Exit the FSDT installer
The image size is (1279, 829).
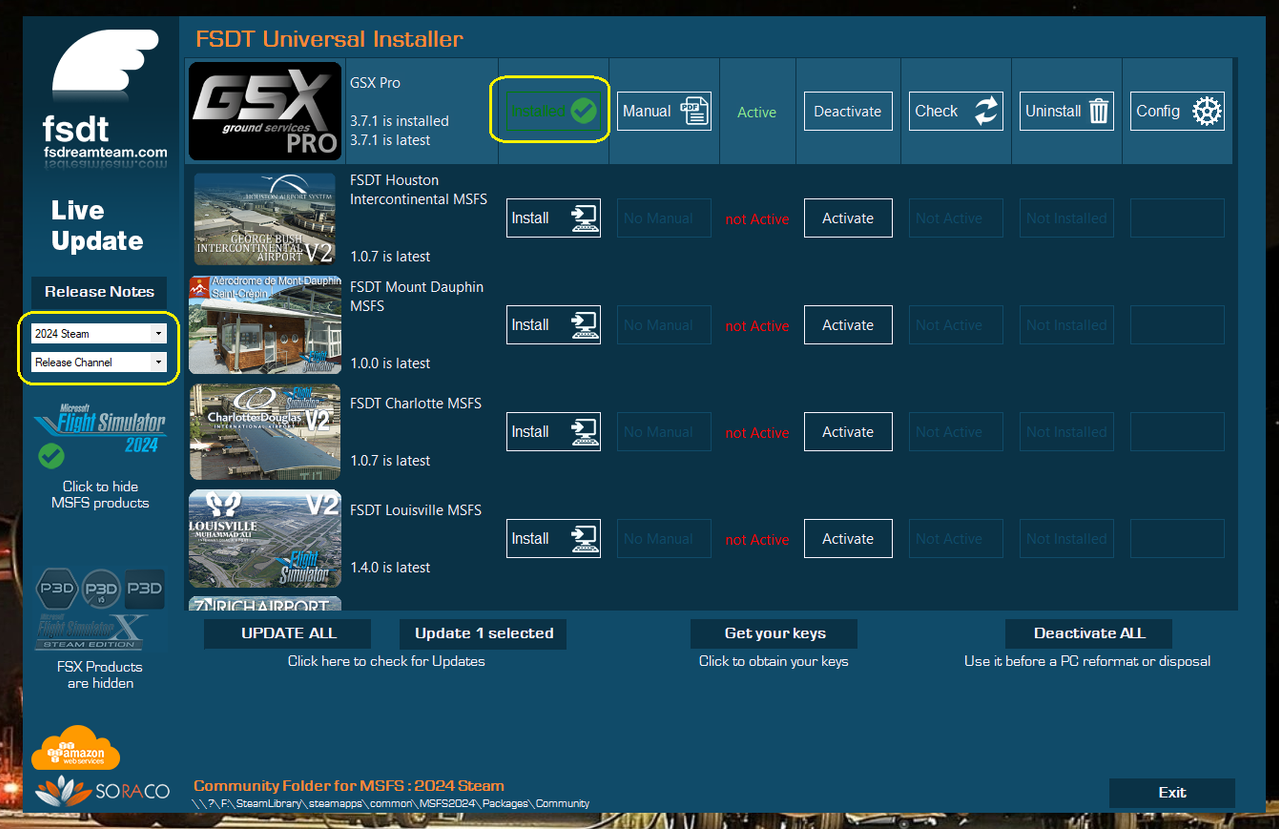tap(1172, 792)
